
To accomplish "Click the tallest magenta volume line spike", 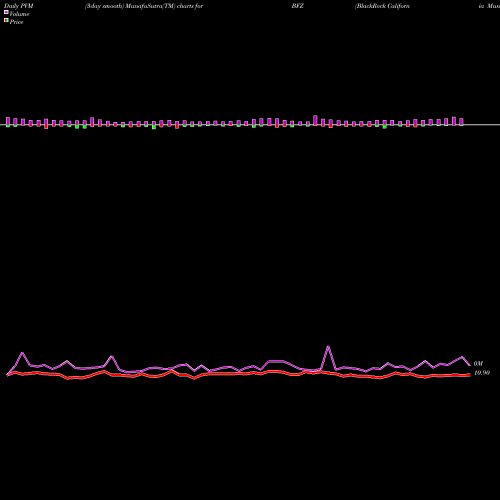I will click(x=328, y=347).
